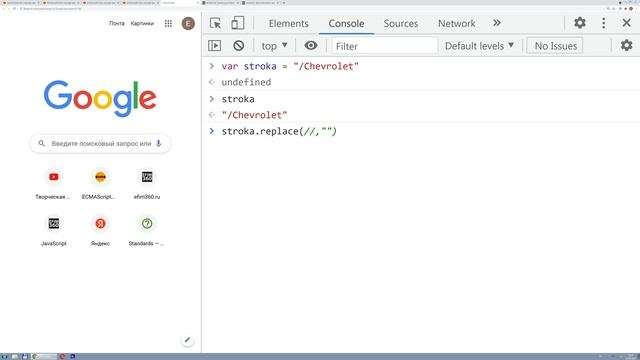640x360 pixels.
Task: Toggle the device toolbar icon
Action: (238, 23)
